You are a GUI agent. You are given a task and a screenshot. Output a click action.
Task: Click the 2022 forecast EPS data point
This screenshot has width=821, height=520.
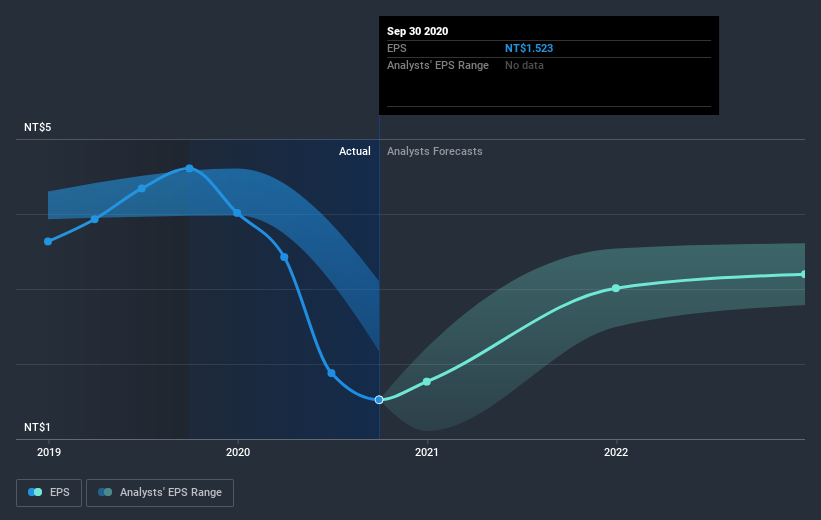point(616,288)
